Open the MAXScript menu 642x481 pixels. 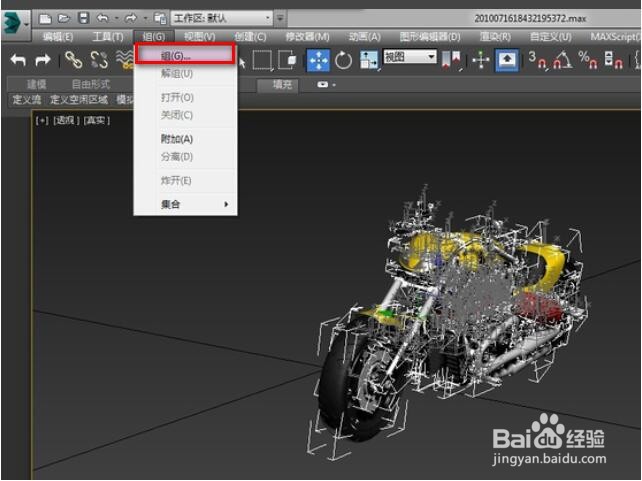pos(615,37)
